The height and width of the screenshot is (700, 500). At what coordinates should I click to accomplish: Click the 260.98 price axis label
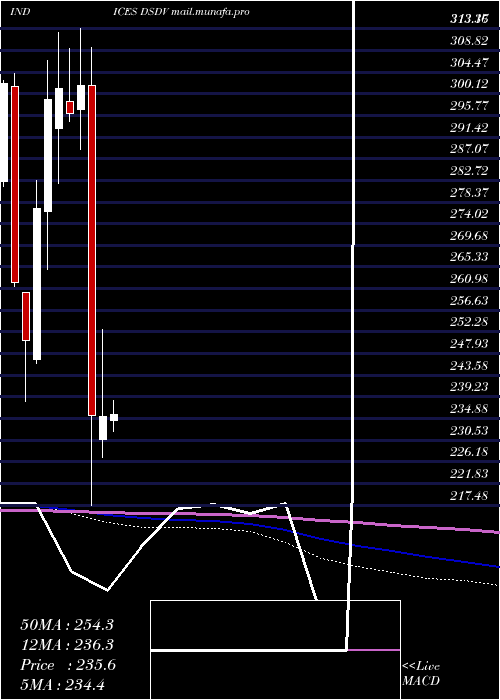[x=469, y=279]
